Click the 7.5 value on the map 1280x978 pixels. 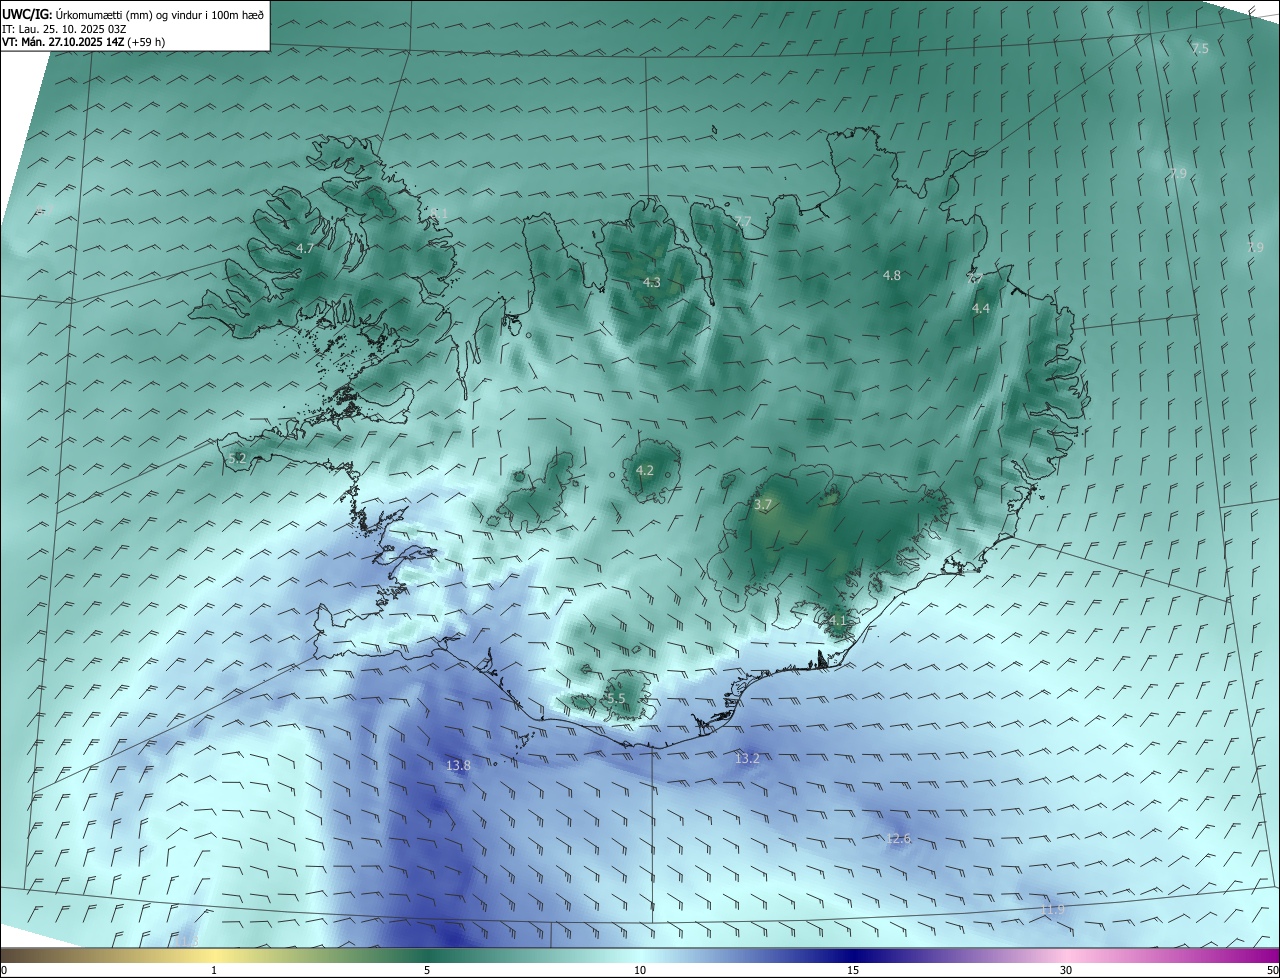(1200, 48)
